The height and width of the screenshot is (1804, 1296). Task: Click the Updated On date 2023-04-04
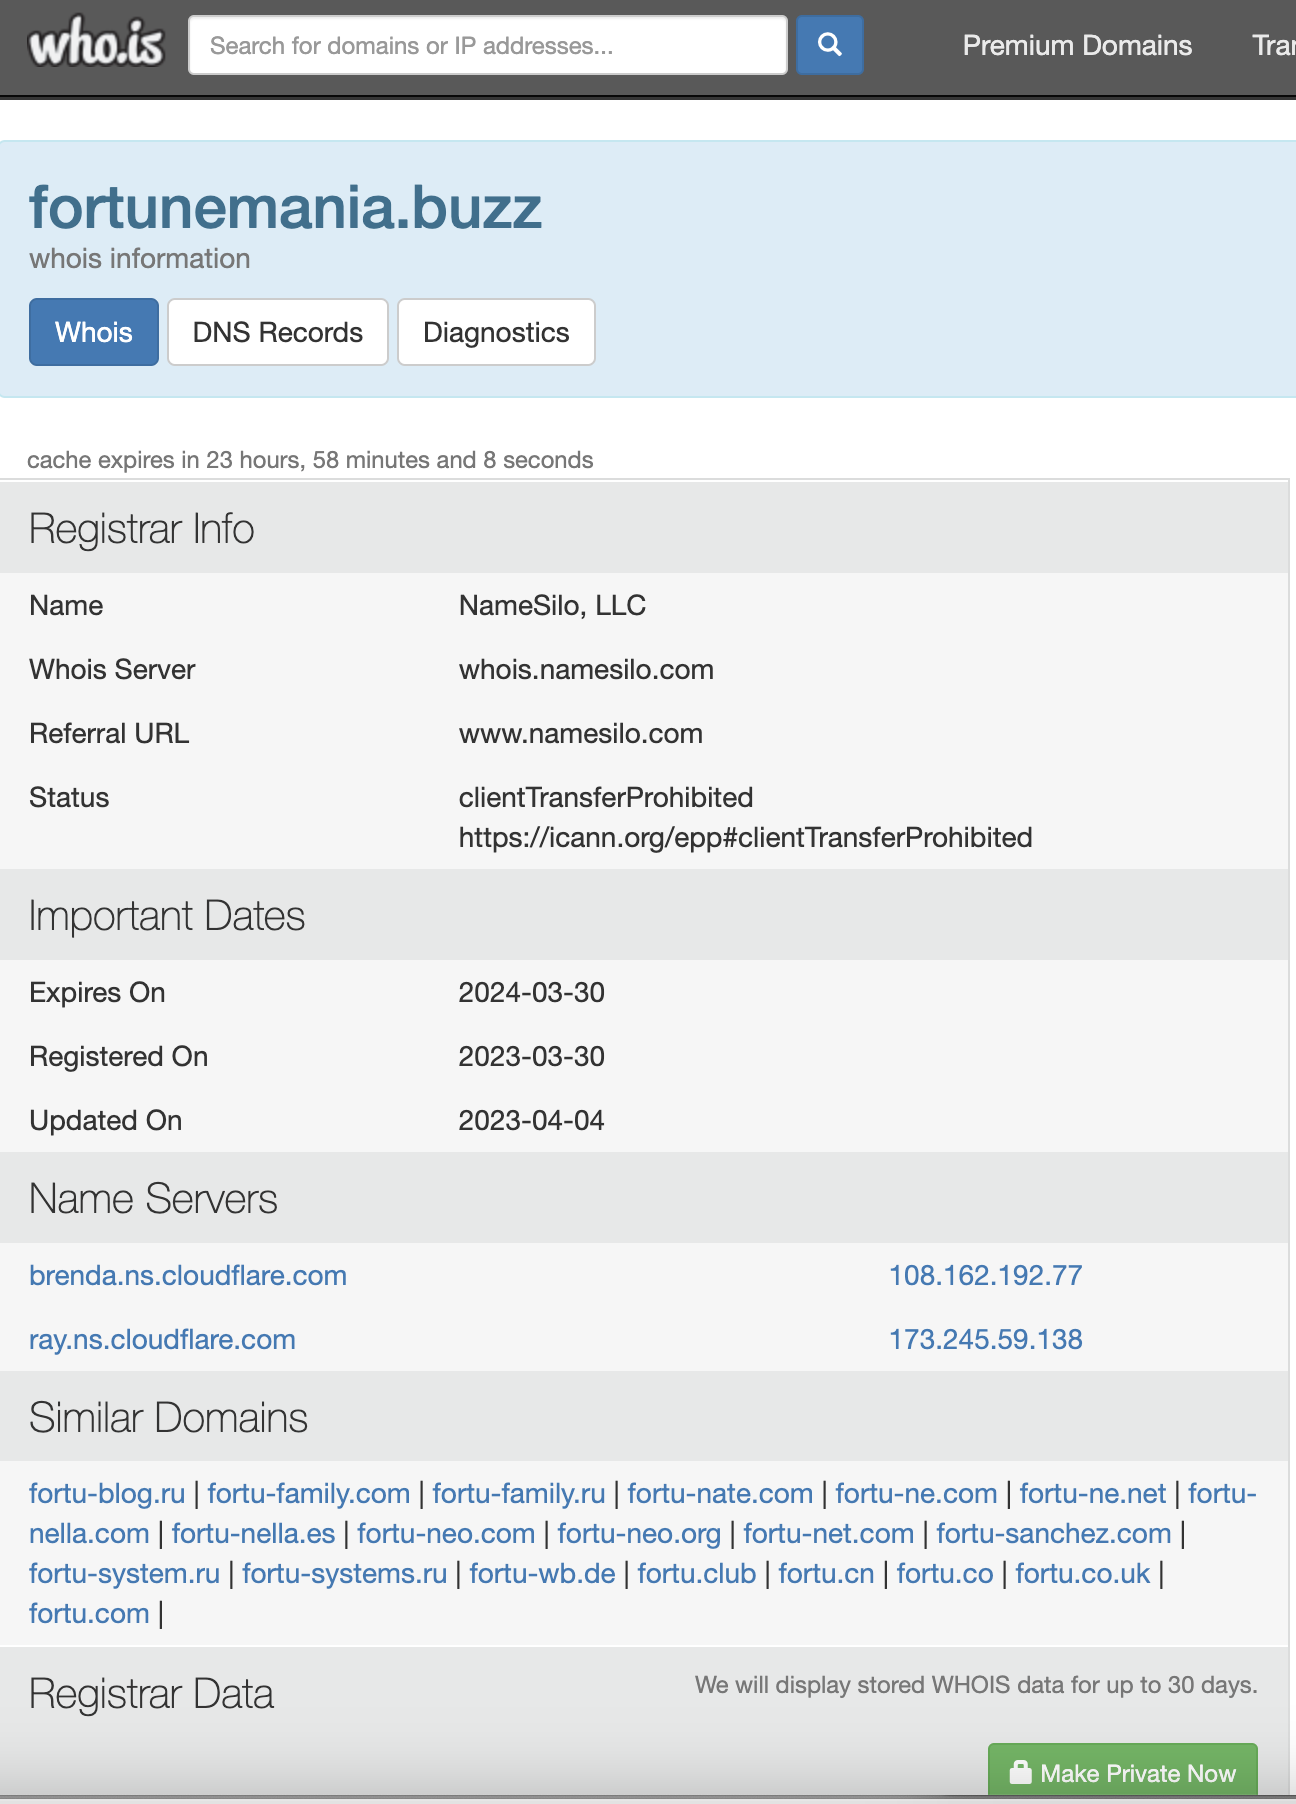click(x=531, y=1121)
